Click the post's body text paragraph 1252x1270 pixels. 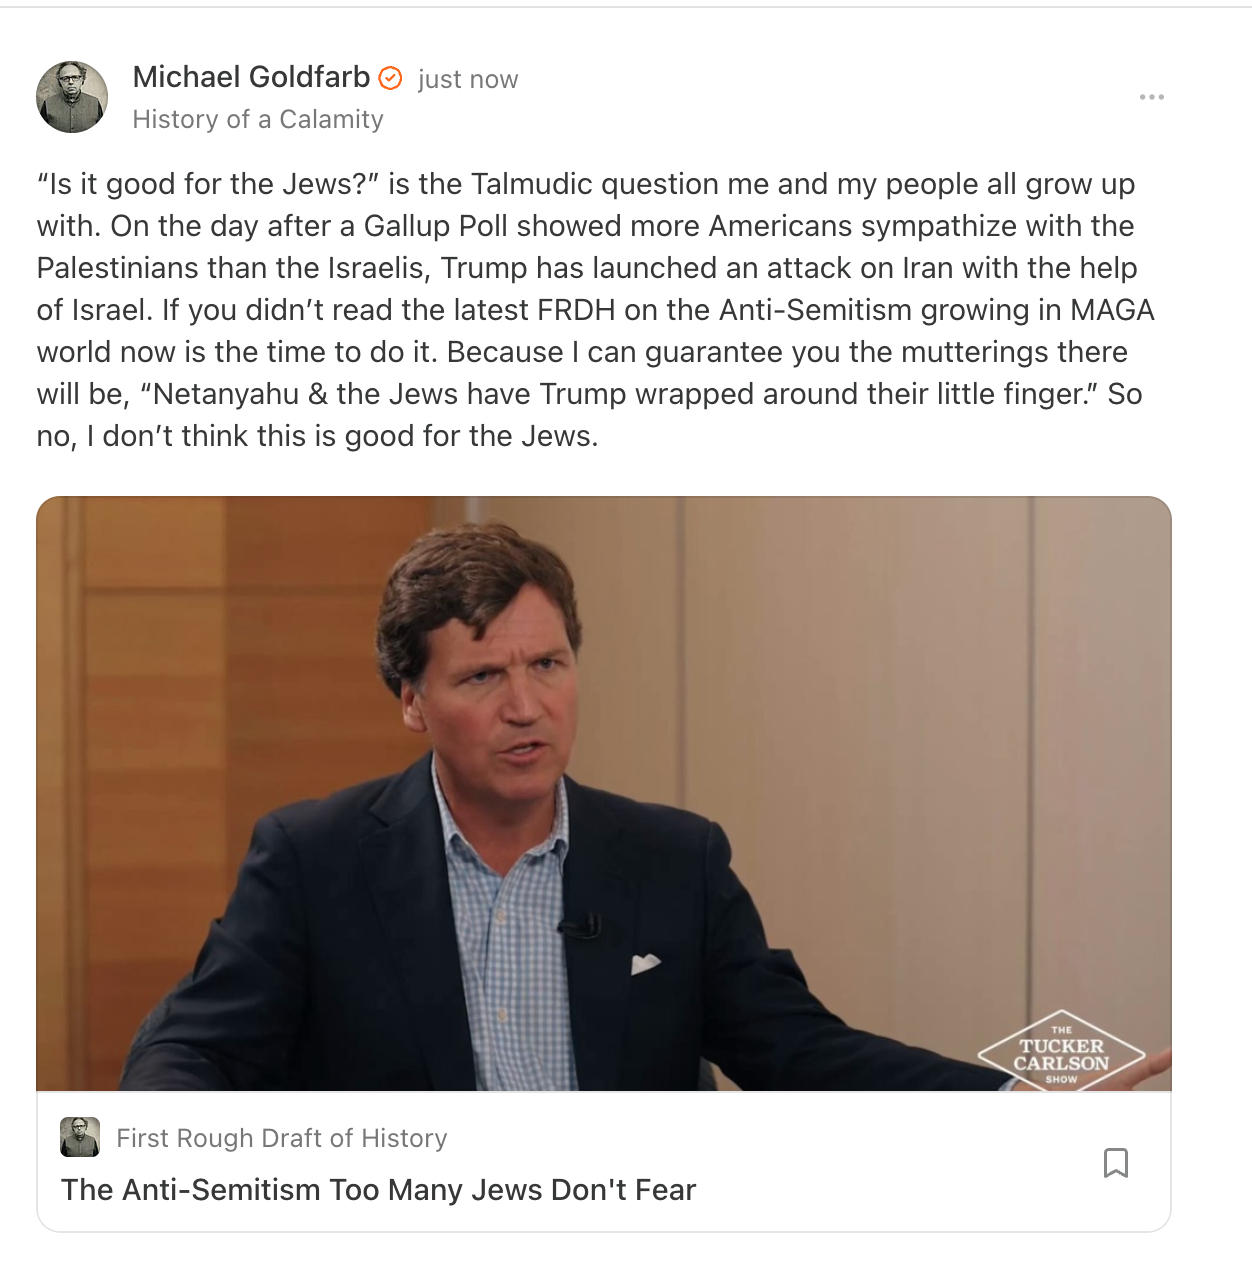tap(596, 310)
